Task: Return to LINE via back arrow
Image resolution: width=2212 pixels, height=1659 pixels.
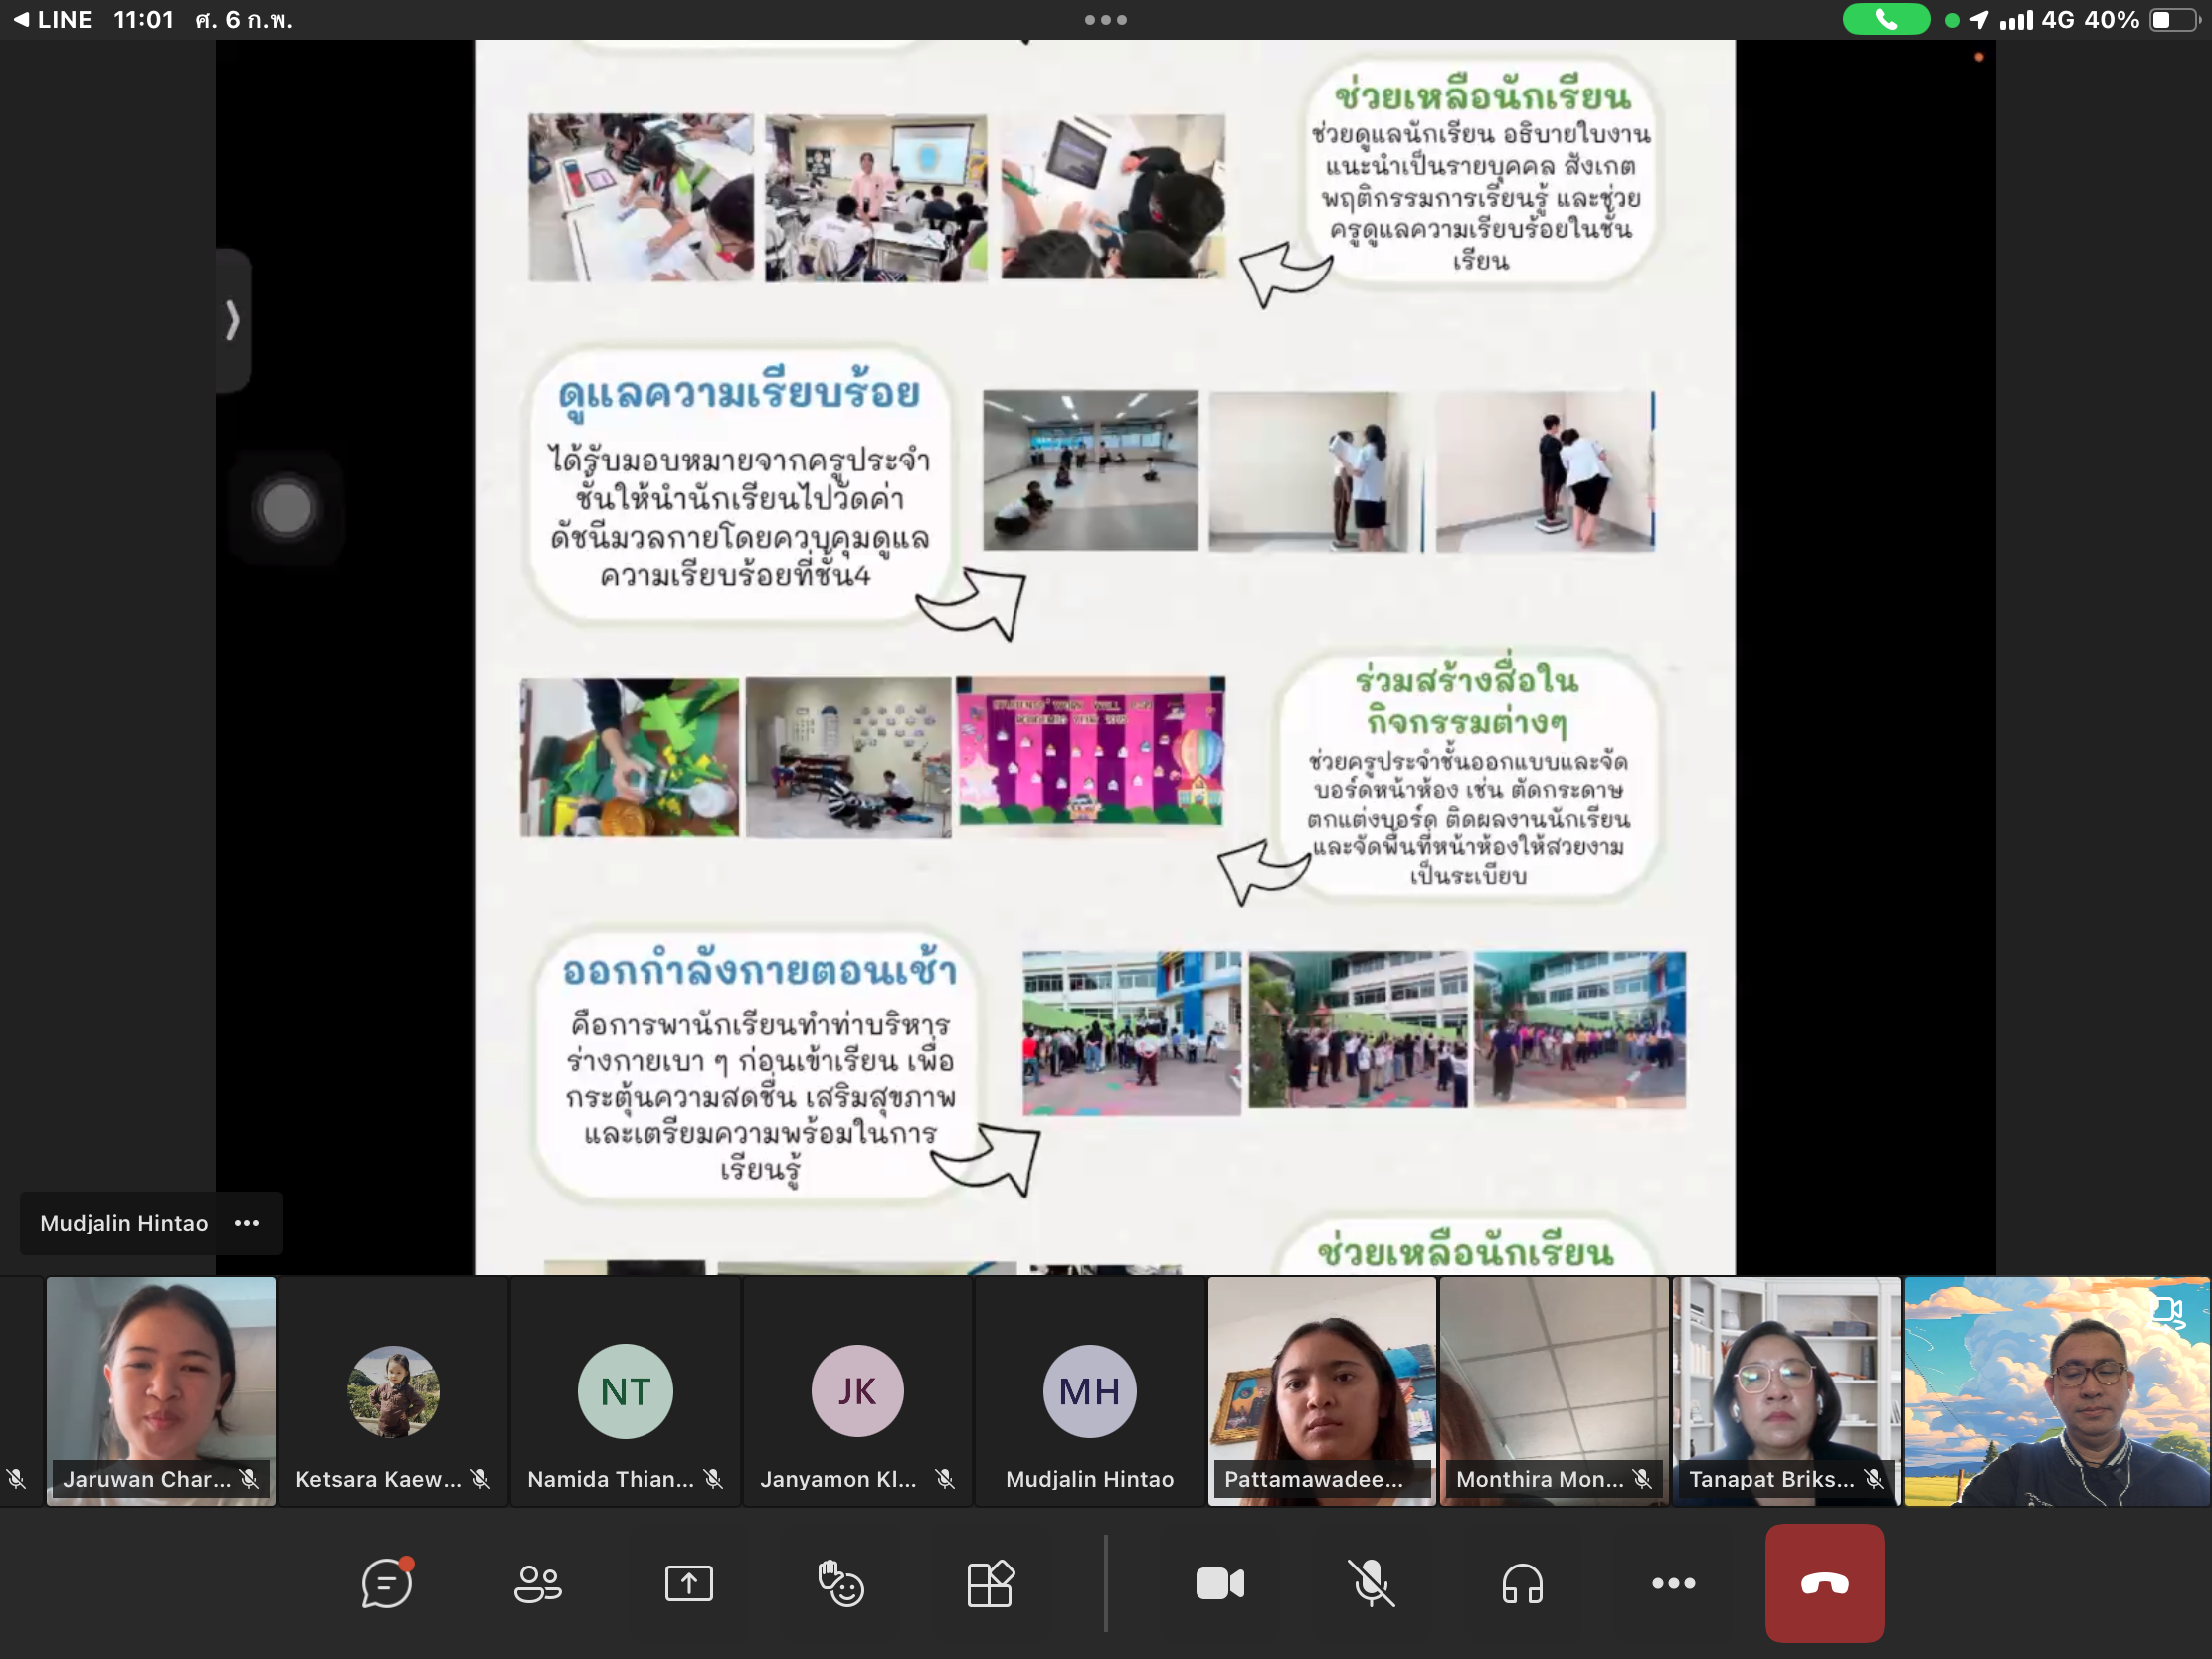Action: click(52, 20)
